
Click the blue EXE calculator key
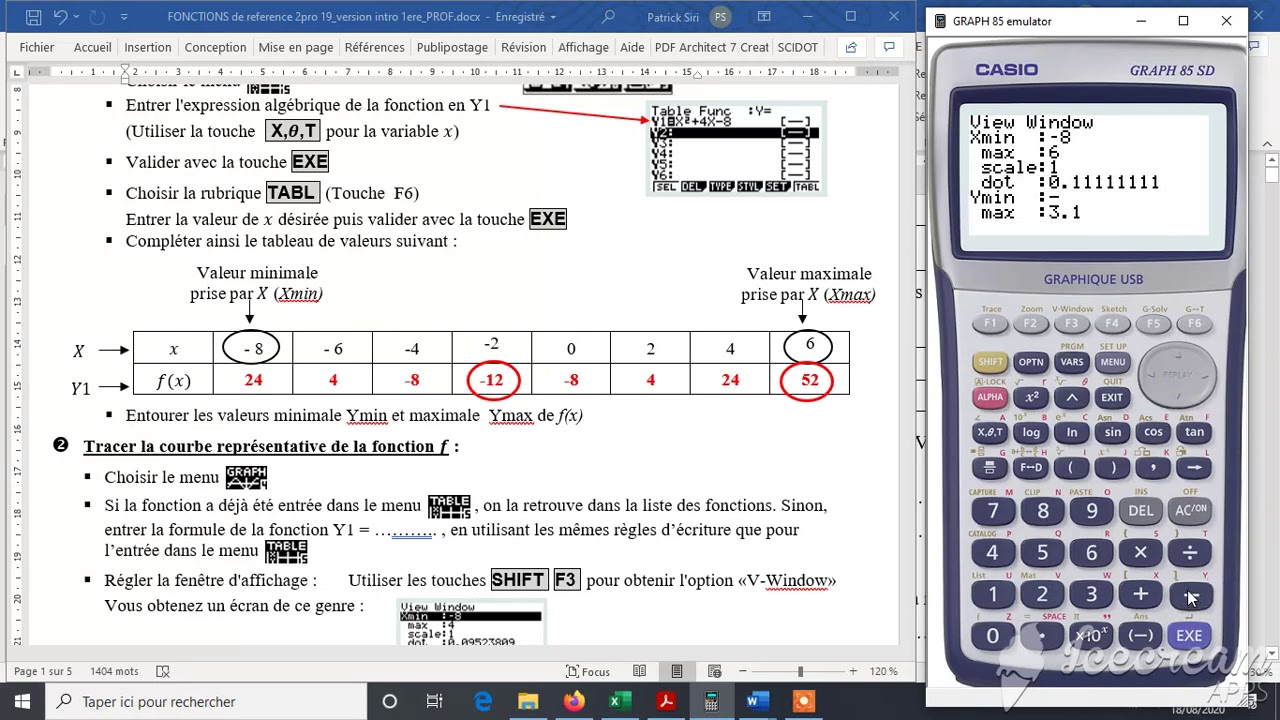[1189, 636]
